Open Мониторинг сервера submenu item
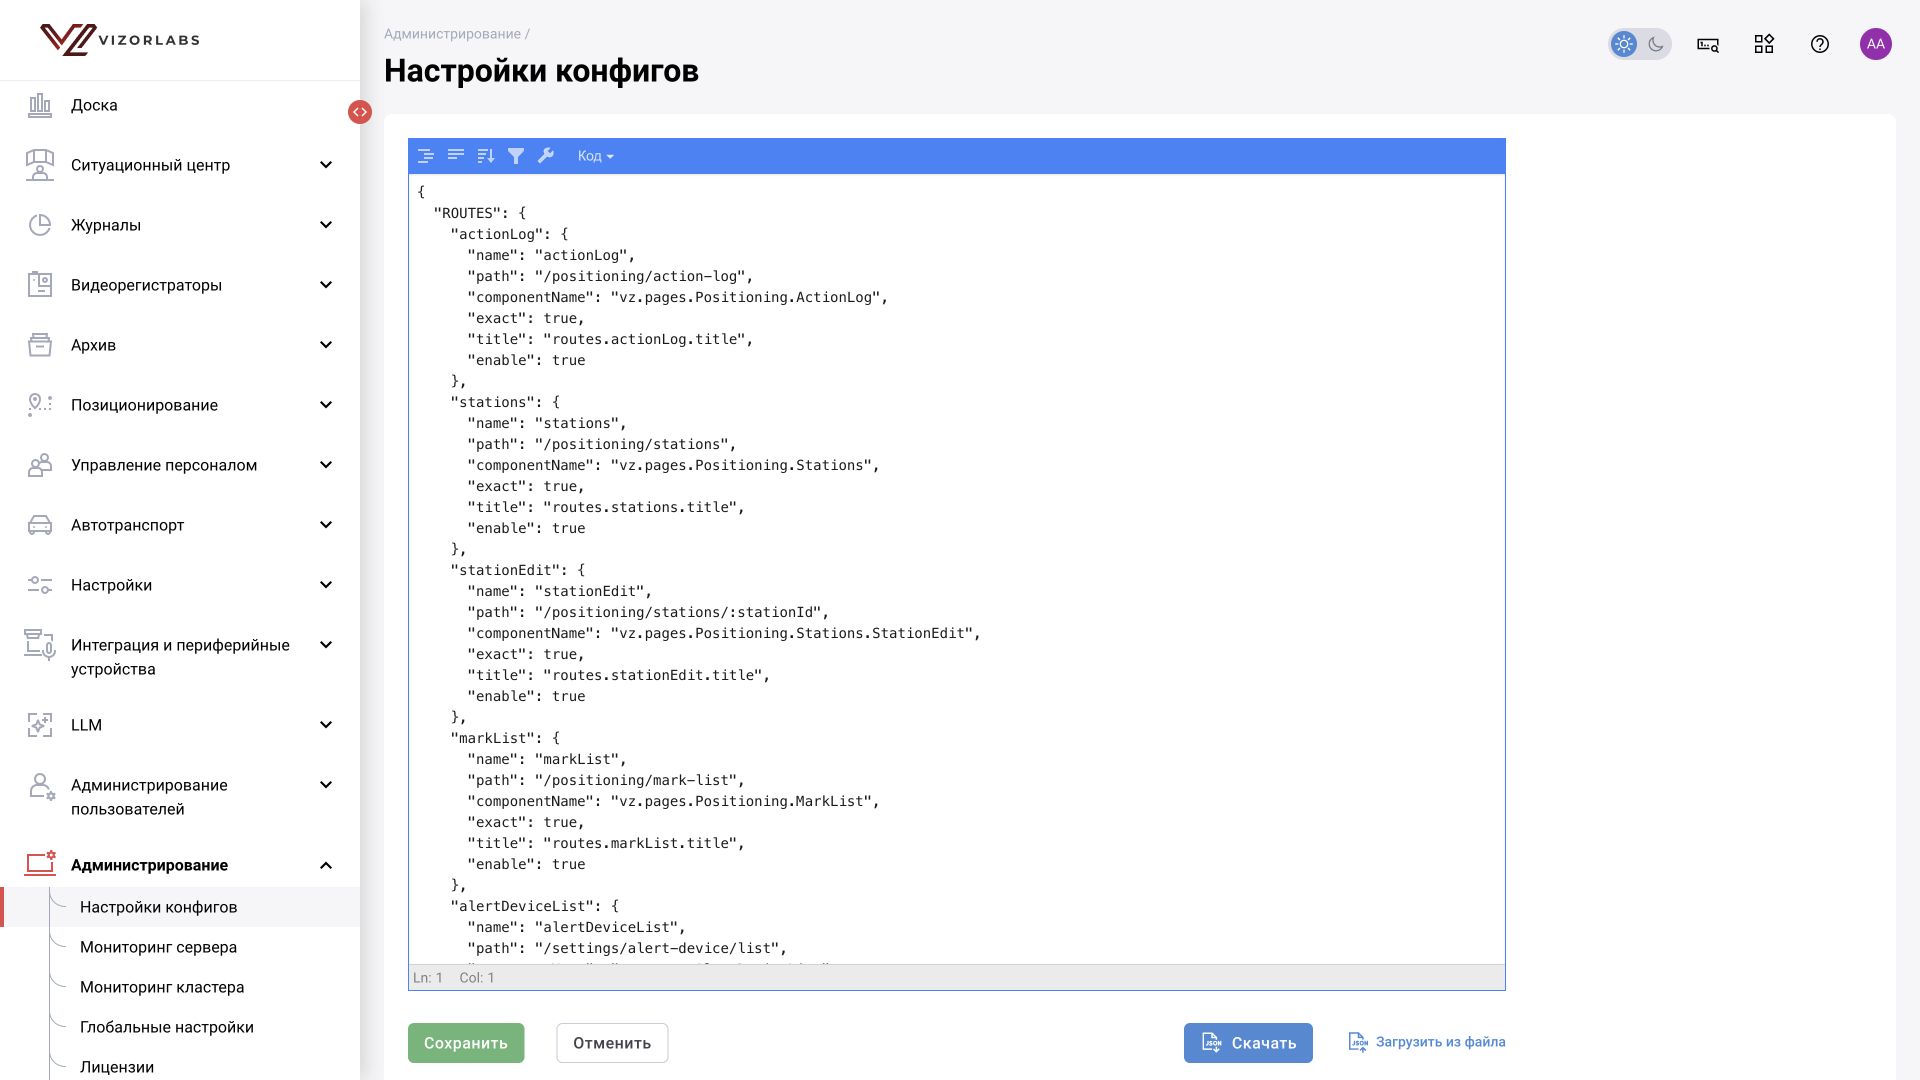1920x1080 pixels. 158,947
